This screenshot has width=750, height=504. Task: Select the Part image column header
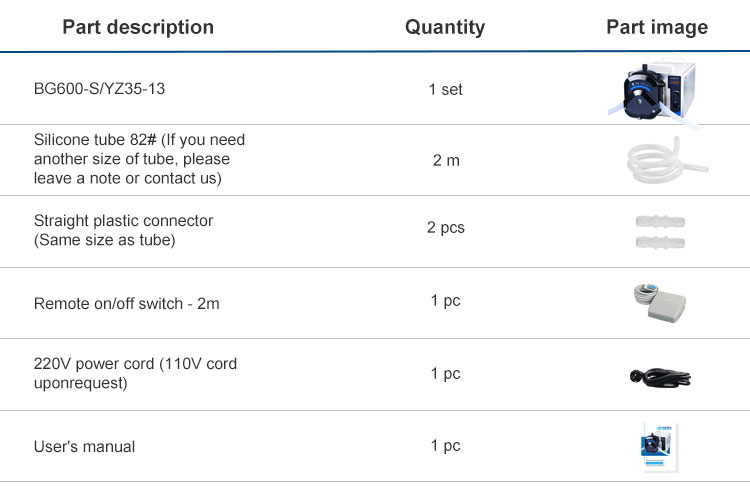click(x=657, y=27)
